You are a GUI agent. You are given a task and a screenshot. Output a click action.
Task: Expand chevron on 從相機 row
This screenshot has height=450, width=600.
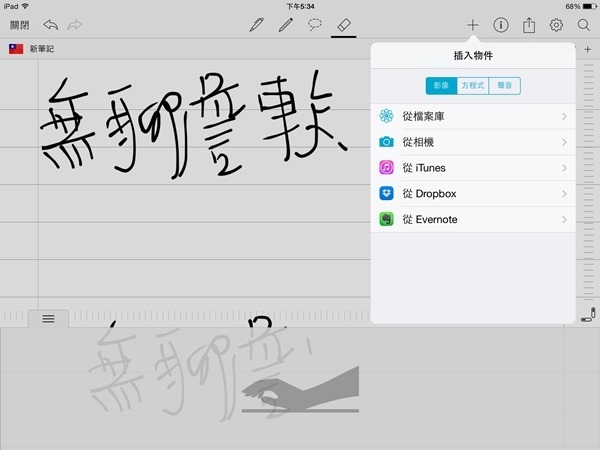pos(564,142)
